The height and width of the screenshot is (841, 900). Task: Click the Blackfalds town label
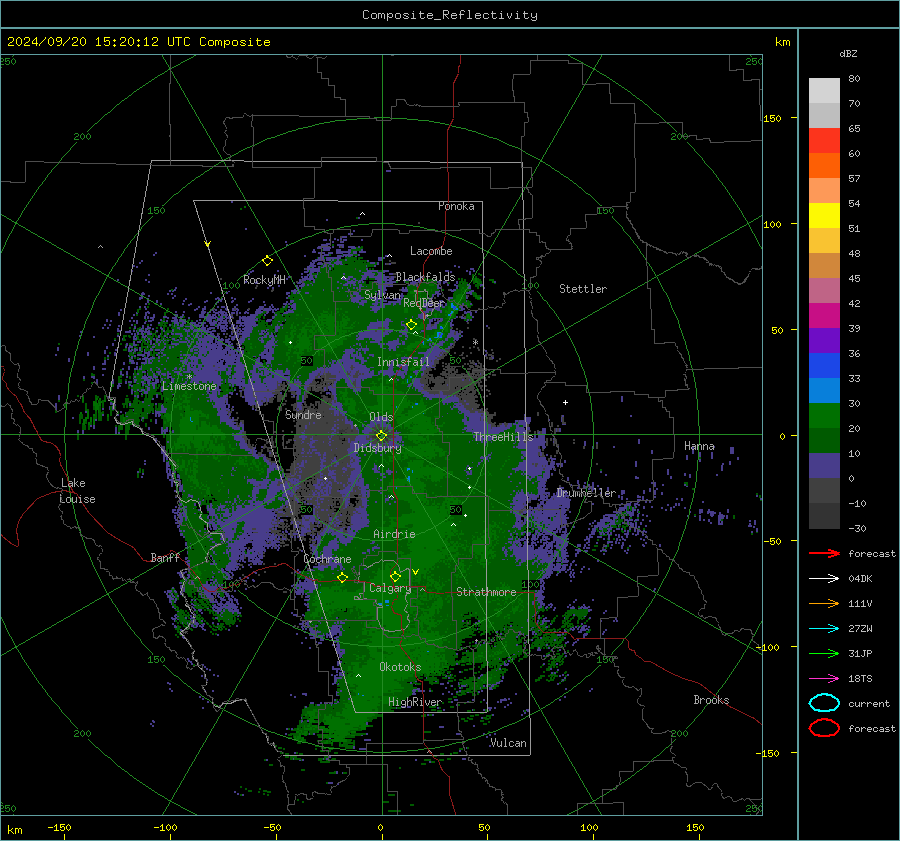pyautogui.click(x=425, y=277)
